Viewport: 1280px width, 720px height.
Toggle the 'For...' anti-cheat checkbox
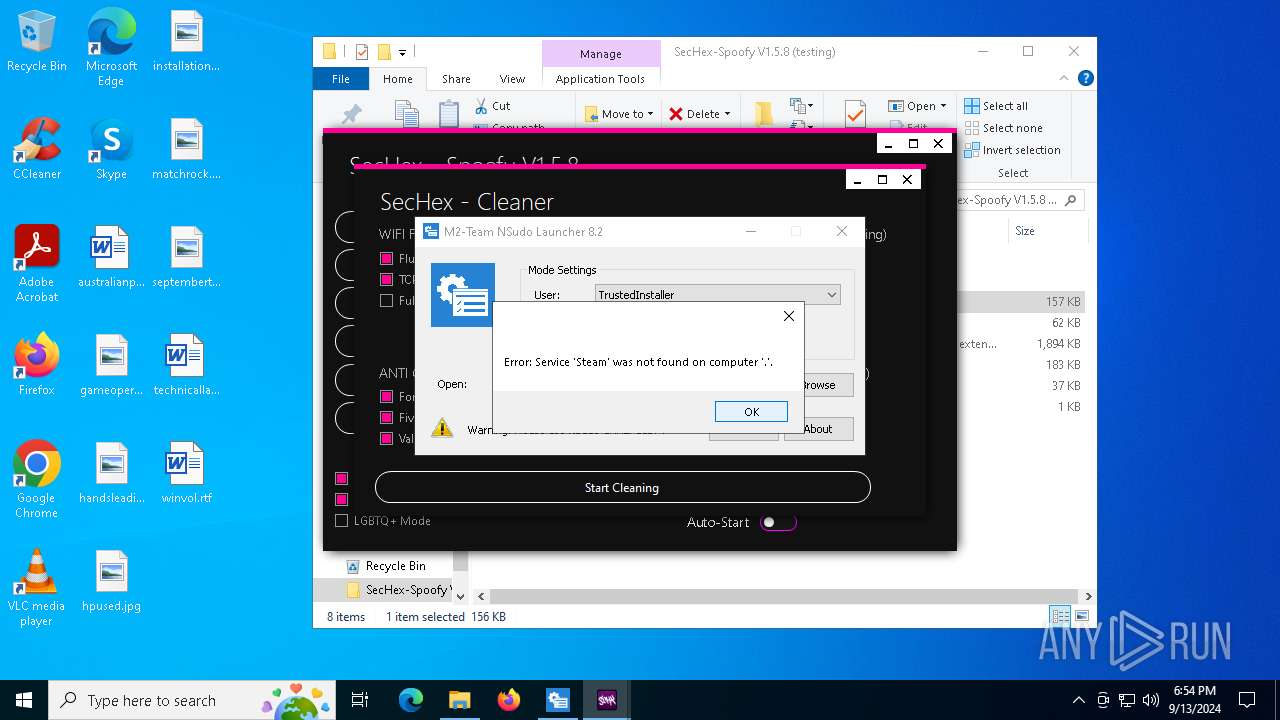tap(386, 396)
